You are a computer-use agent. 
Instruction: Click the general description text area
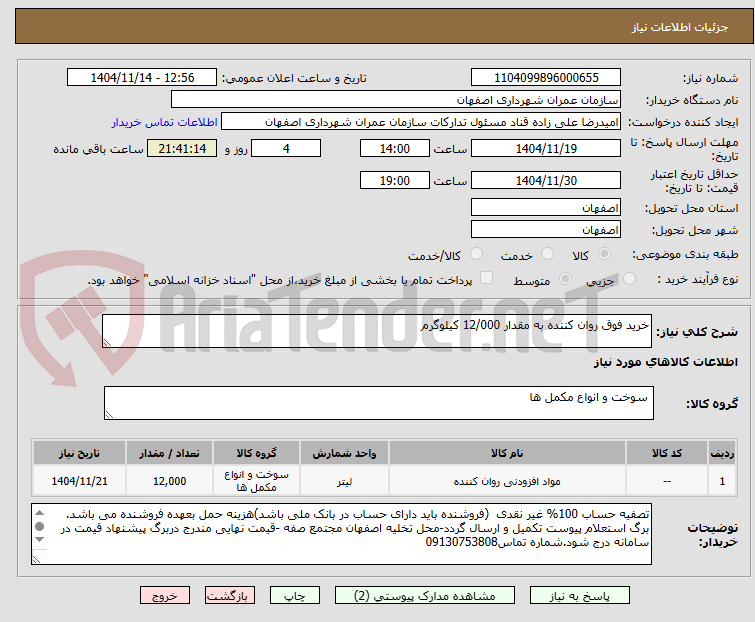pos(377,331)
